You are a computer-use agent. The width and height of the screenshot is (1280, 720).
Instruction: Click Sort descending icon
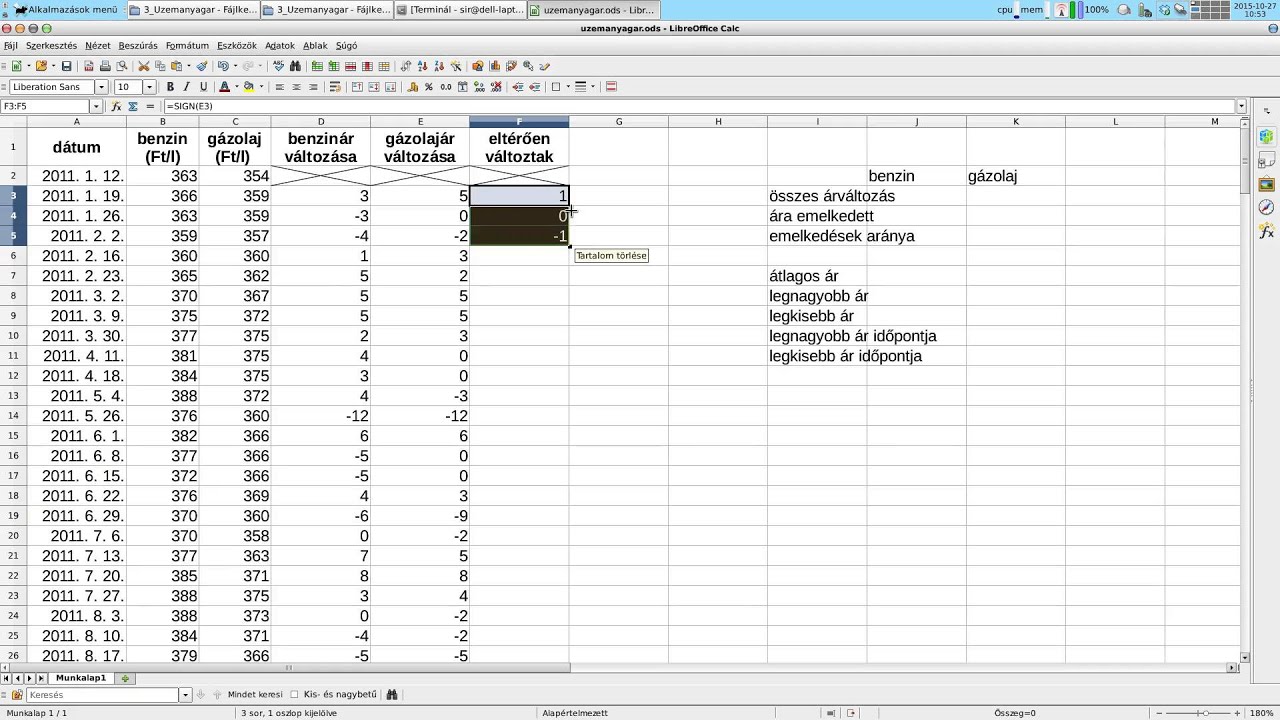click(439, 66)
